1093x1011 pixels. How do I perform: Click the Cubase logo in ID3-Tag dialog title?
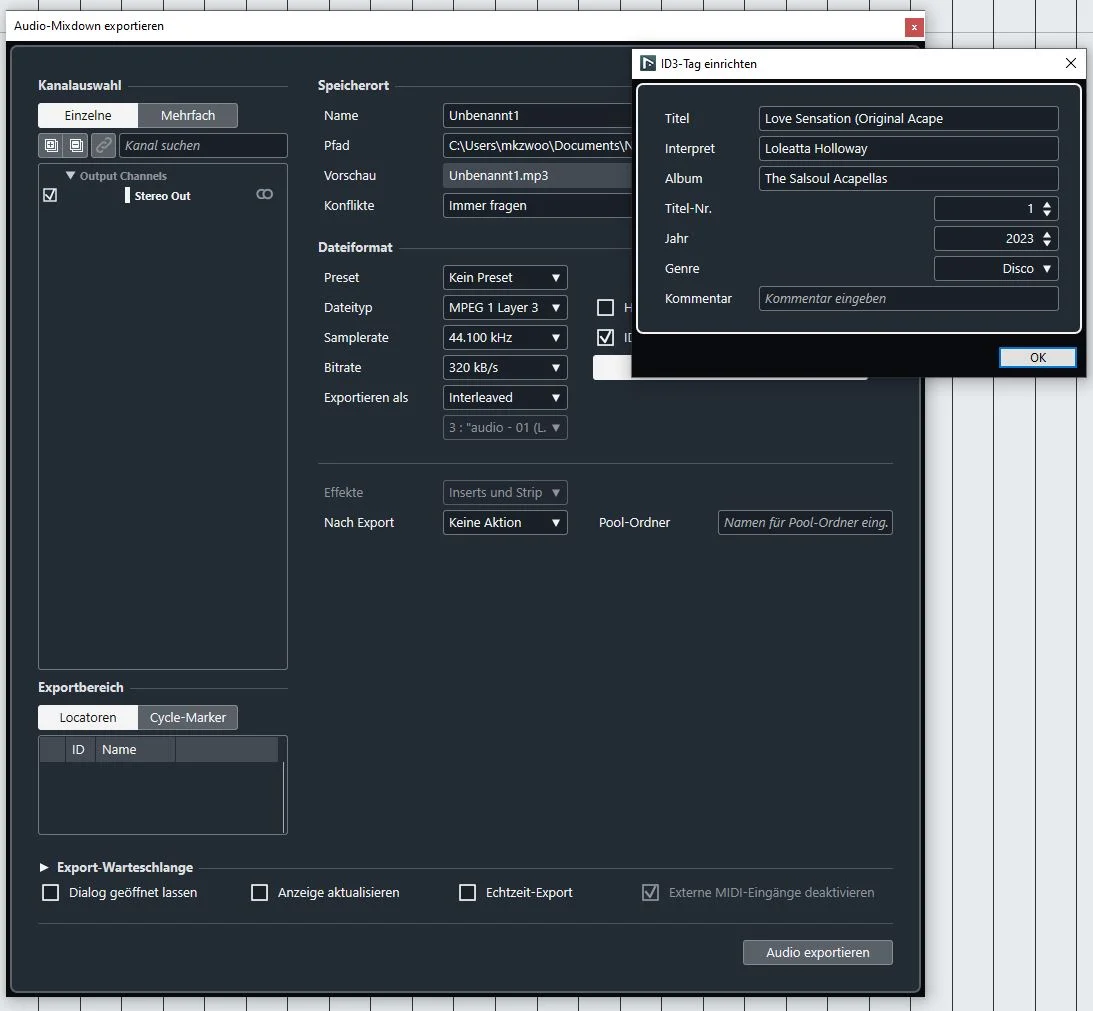[x=648, y=63]
